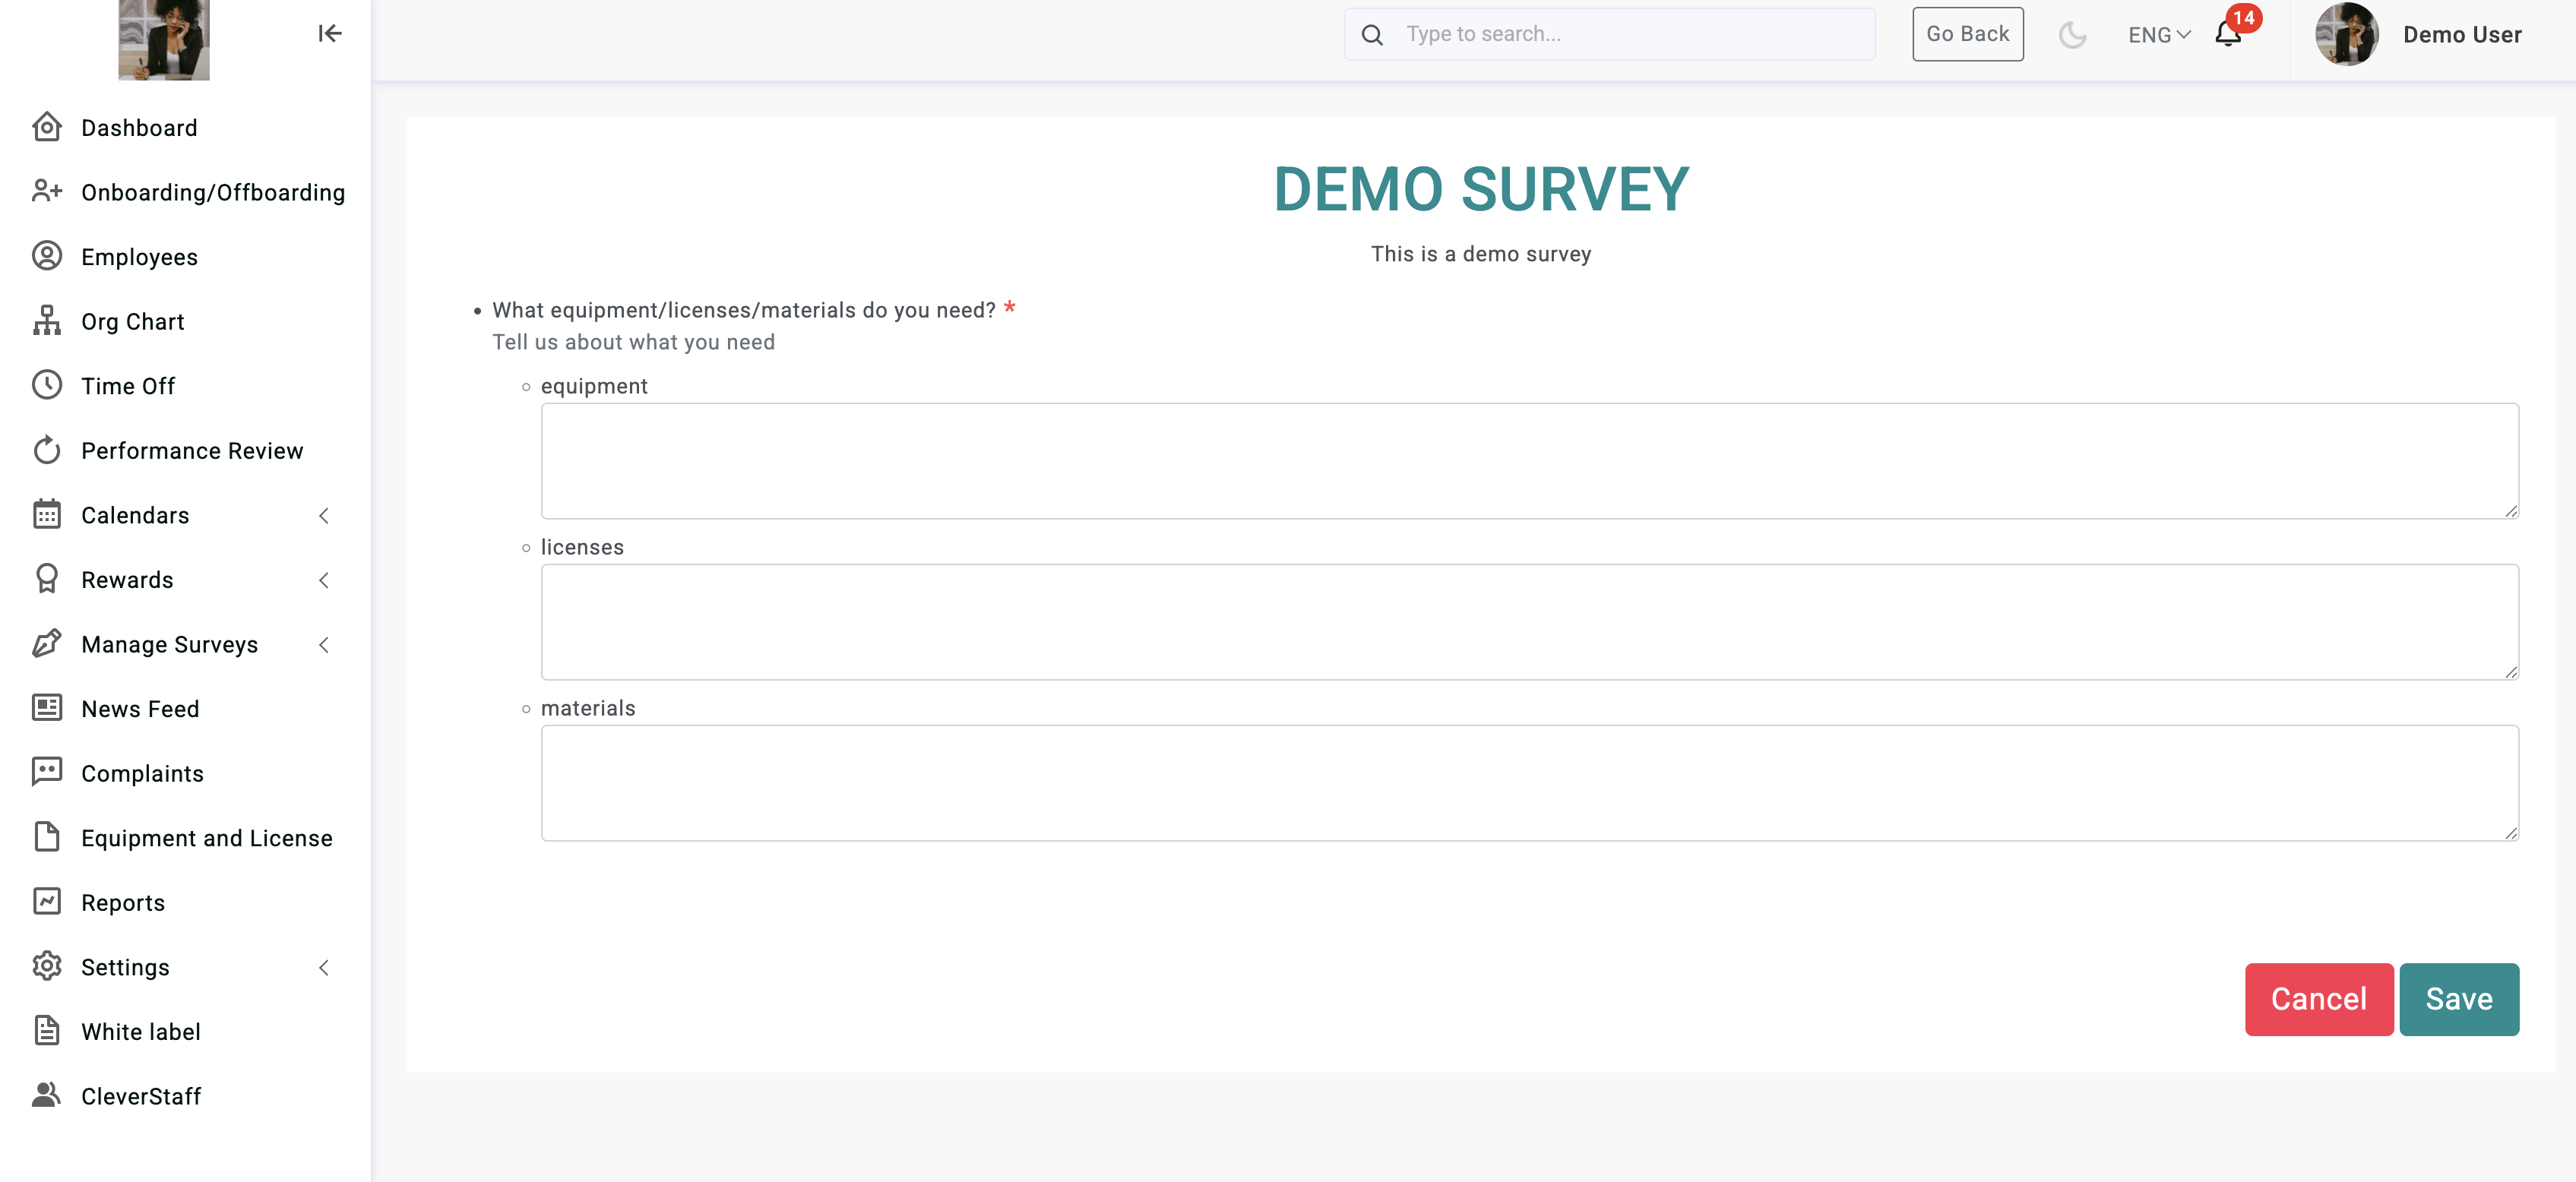Click the equipment text area

click(x=1529, y=460)
